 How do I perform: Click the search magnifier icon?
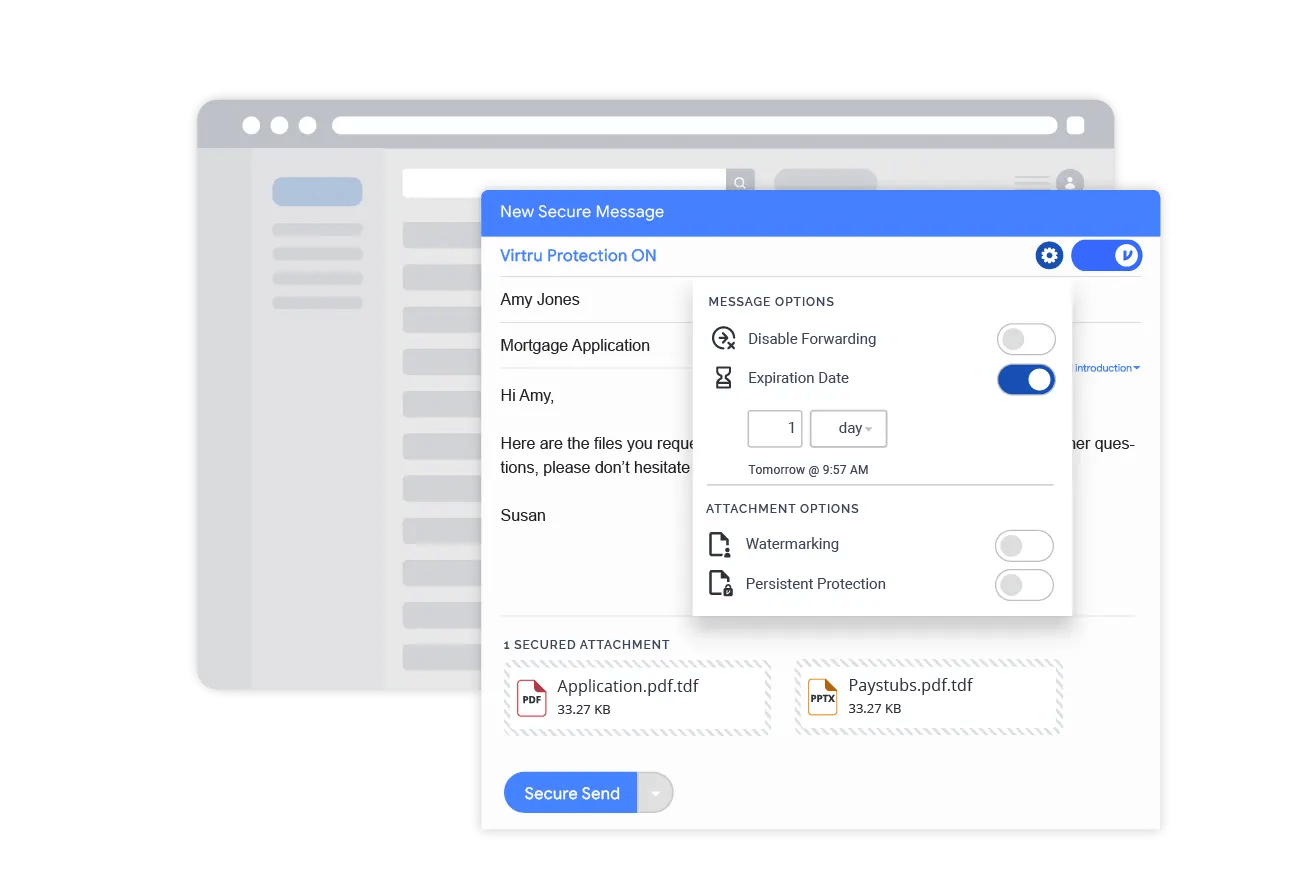pos(740,183)
